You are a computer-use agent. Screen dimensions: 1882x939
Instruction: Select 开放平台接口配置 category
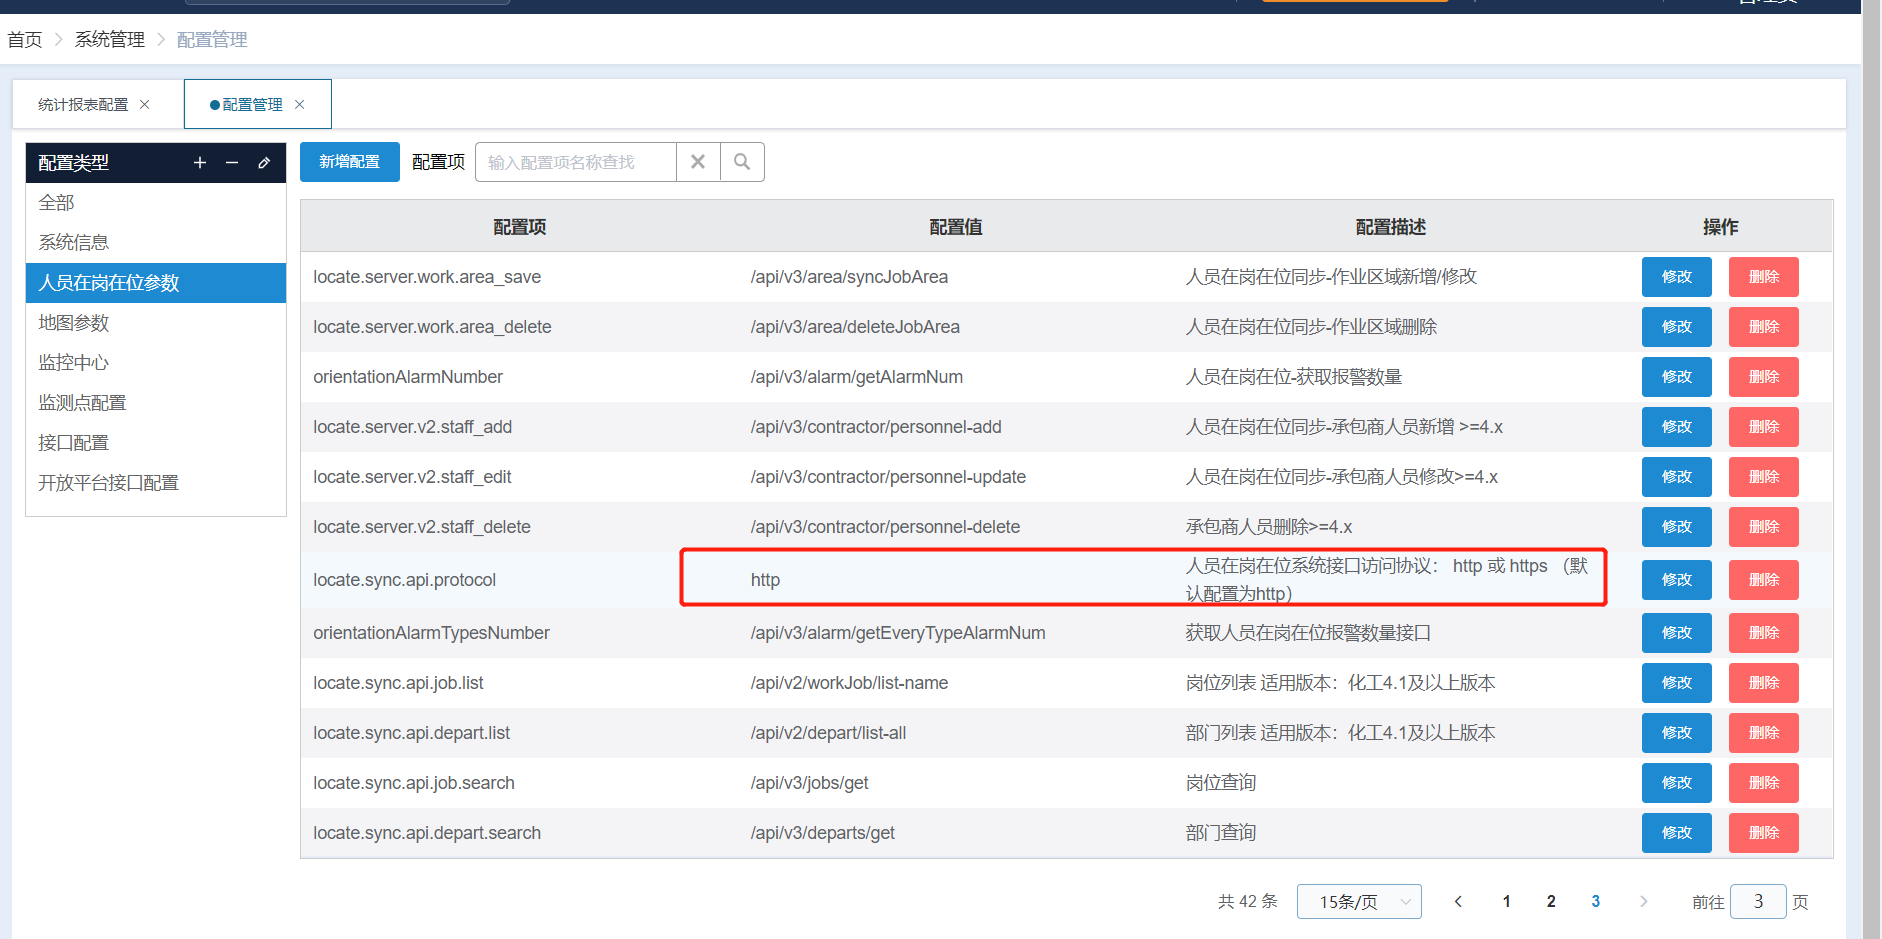point(156,483)
